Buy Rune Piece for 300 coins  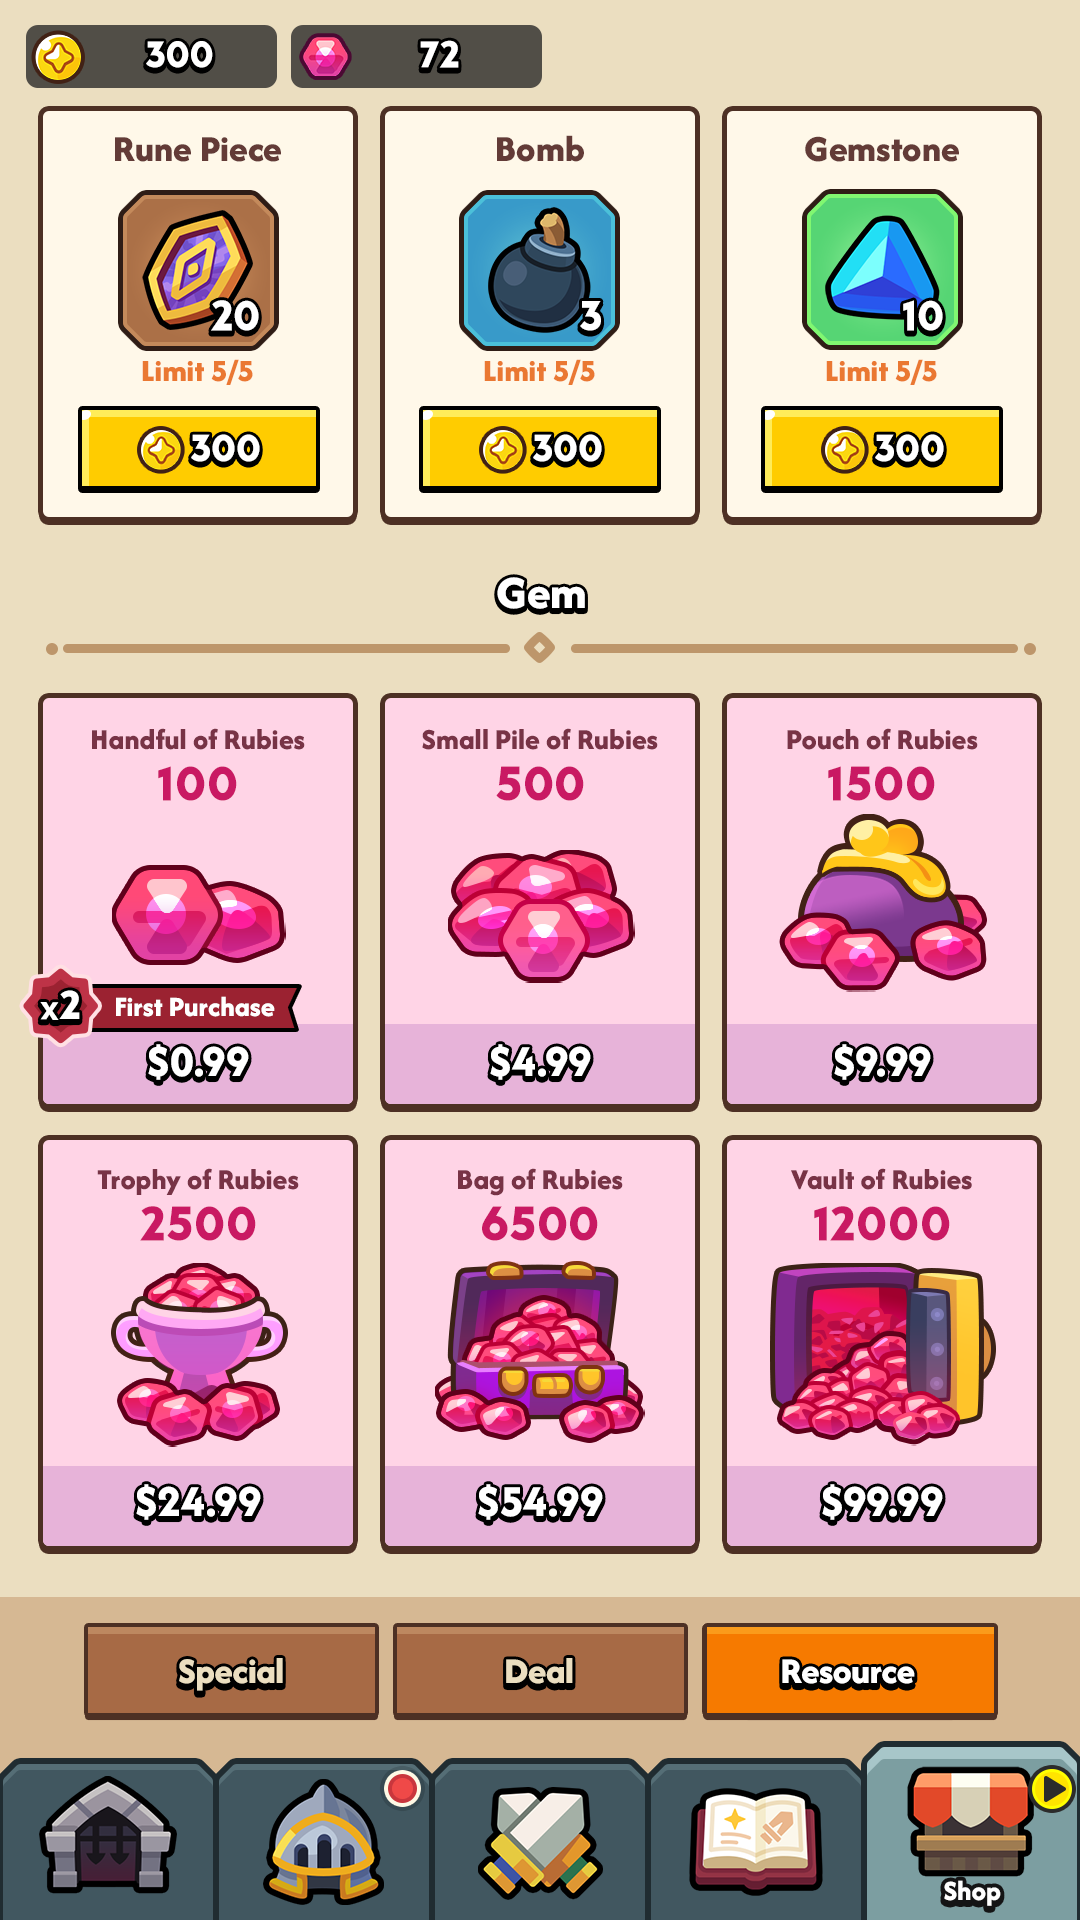[x=199, y=449]
